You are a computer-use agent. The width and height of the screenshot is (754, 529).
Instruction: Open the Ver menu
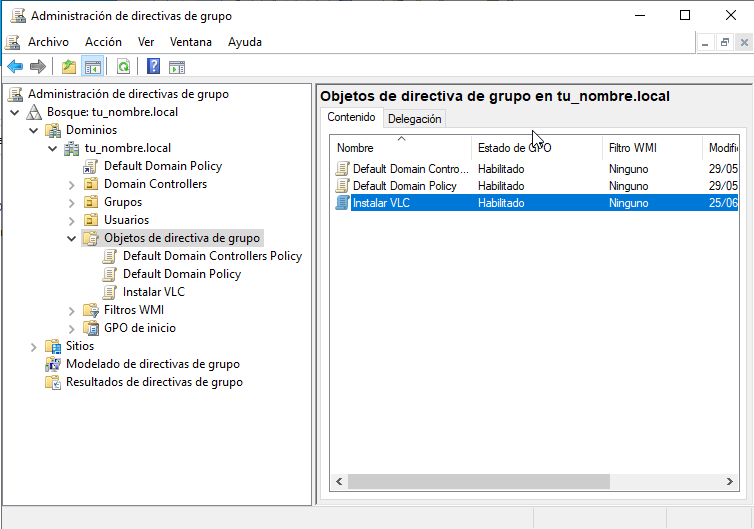tap(146, 42)
